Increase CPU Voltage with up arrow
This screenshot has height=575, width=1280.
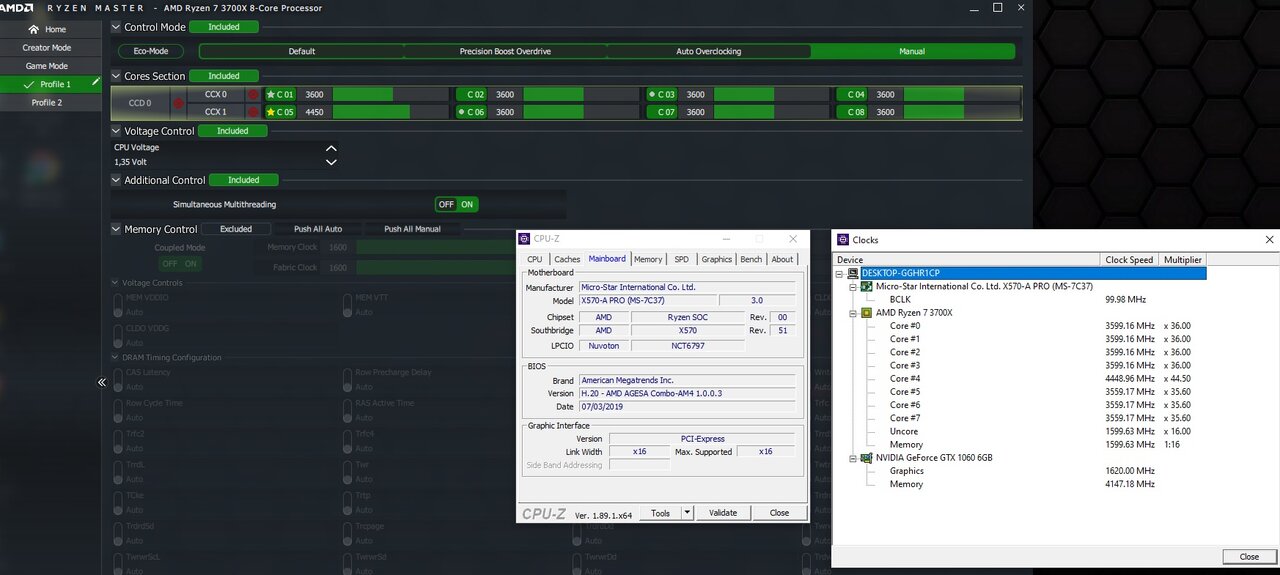point(331,148)
